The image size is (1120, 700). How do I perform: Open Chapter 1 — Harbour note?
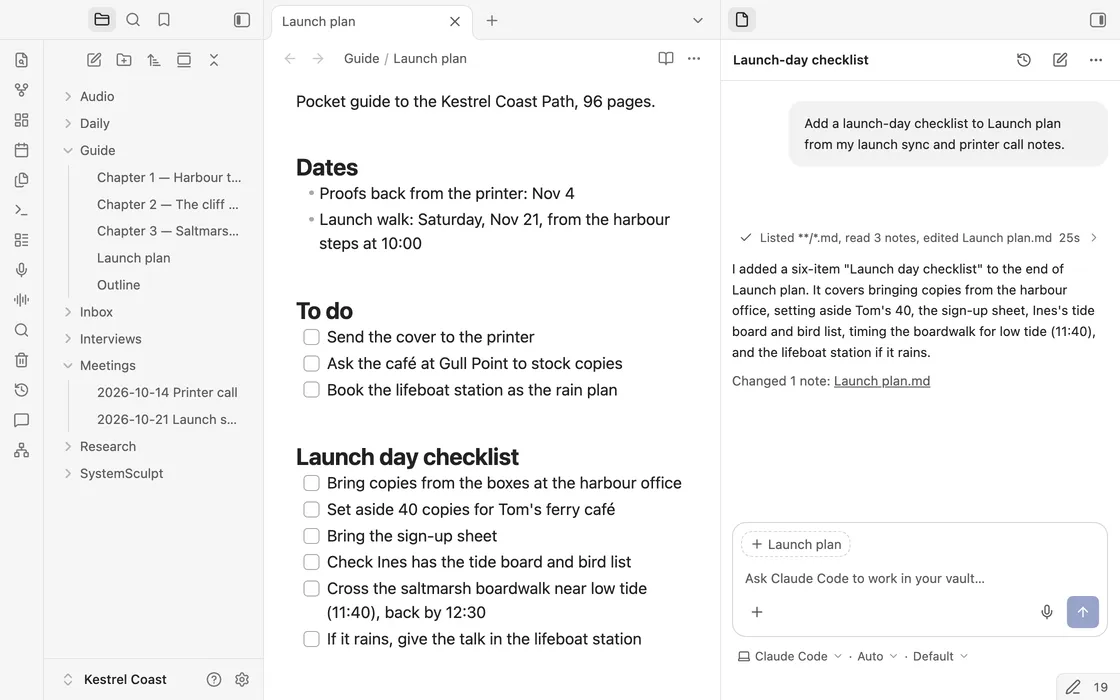(169, 177)
